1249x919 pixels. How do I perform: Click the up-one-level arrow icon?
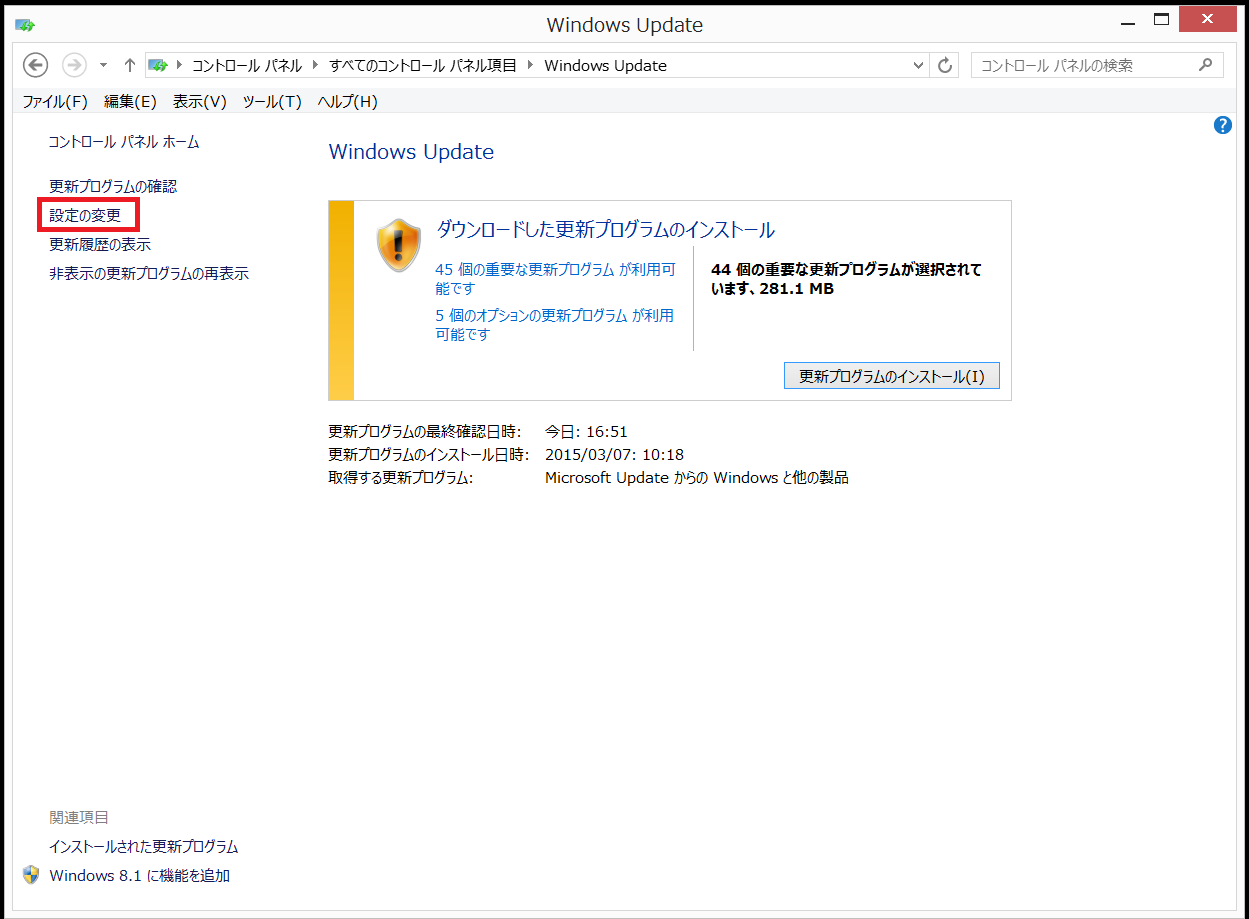129,65
